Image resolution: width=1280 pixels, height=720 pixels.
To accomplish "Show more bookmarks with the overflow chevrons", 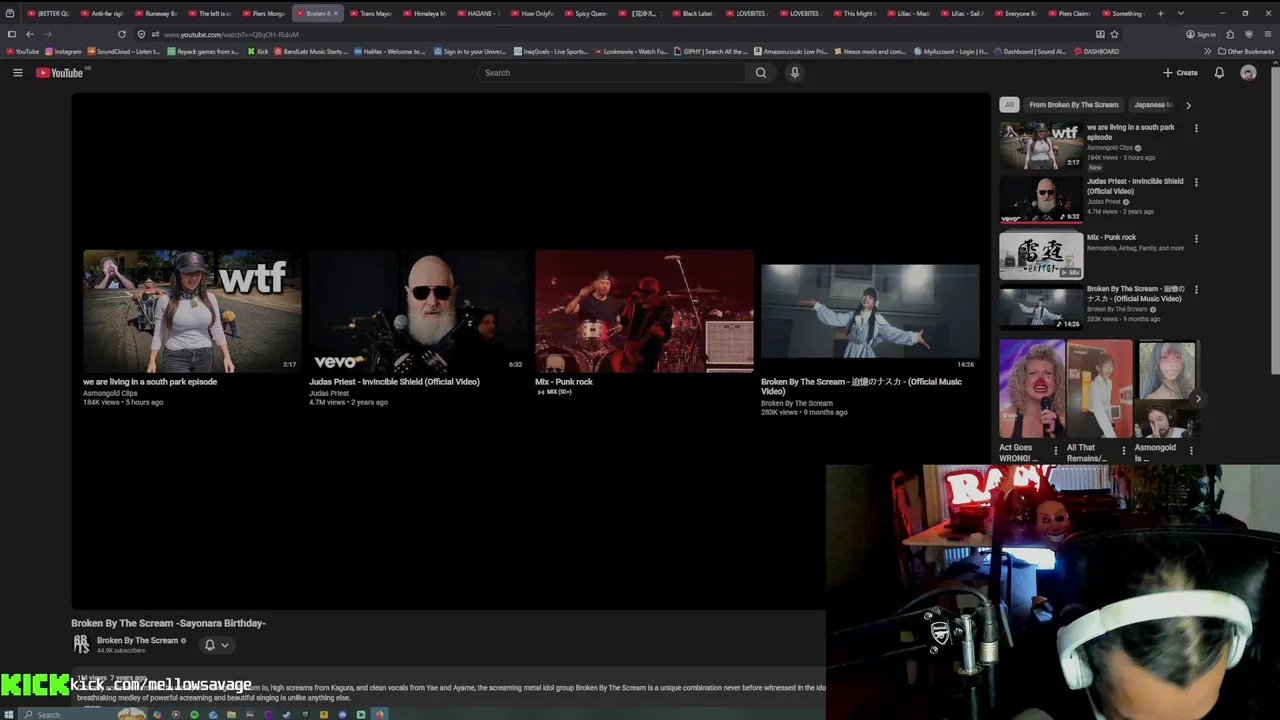I will tap(1207, 51).
